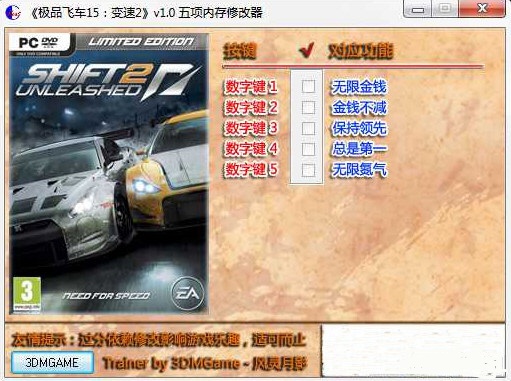Click the 总是第一 label

tap(359, 149)
